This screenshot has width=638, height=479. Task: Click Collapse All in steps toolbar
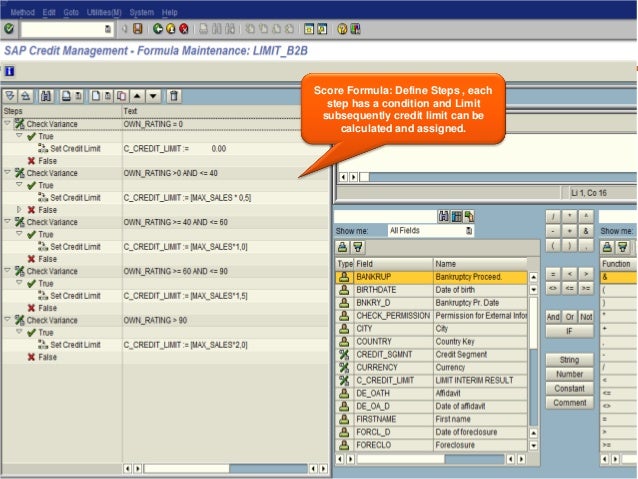point(26,96)
